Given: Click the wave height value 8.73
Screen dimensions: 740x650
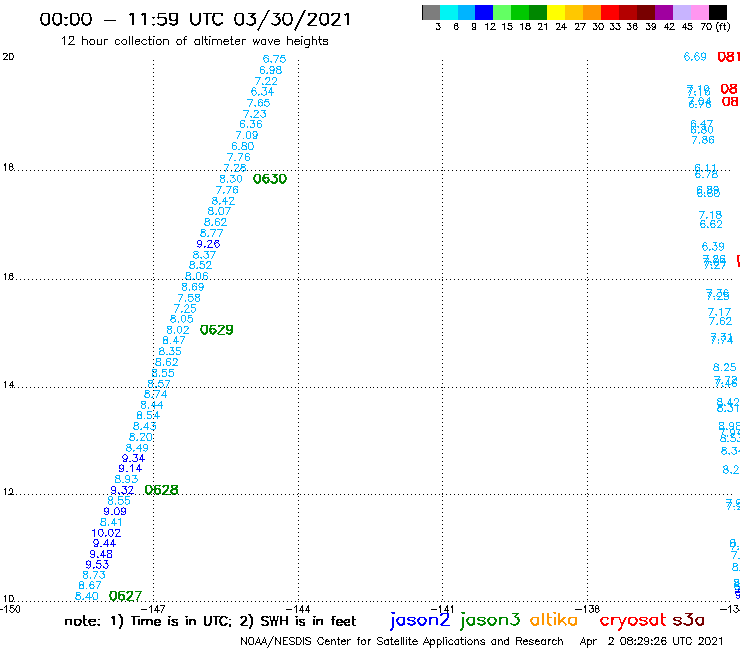Looking at the screenshot, I should click(94, 575).
